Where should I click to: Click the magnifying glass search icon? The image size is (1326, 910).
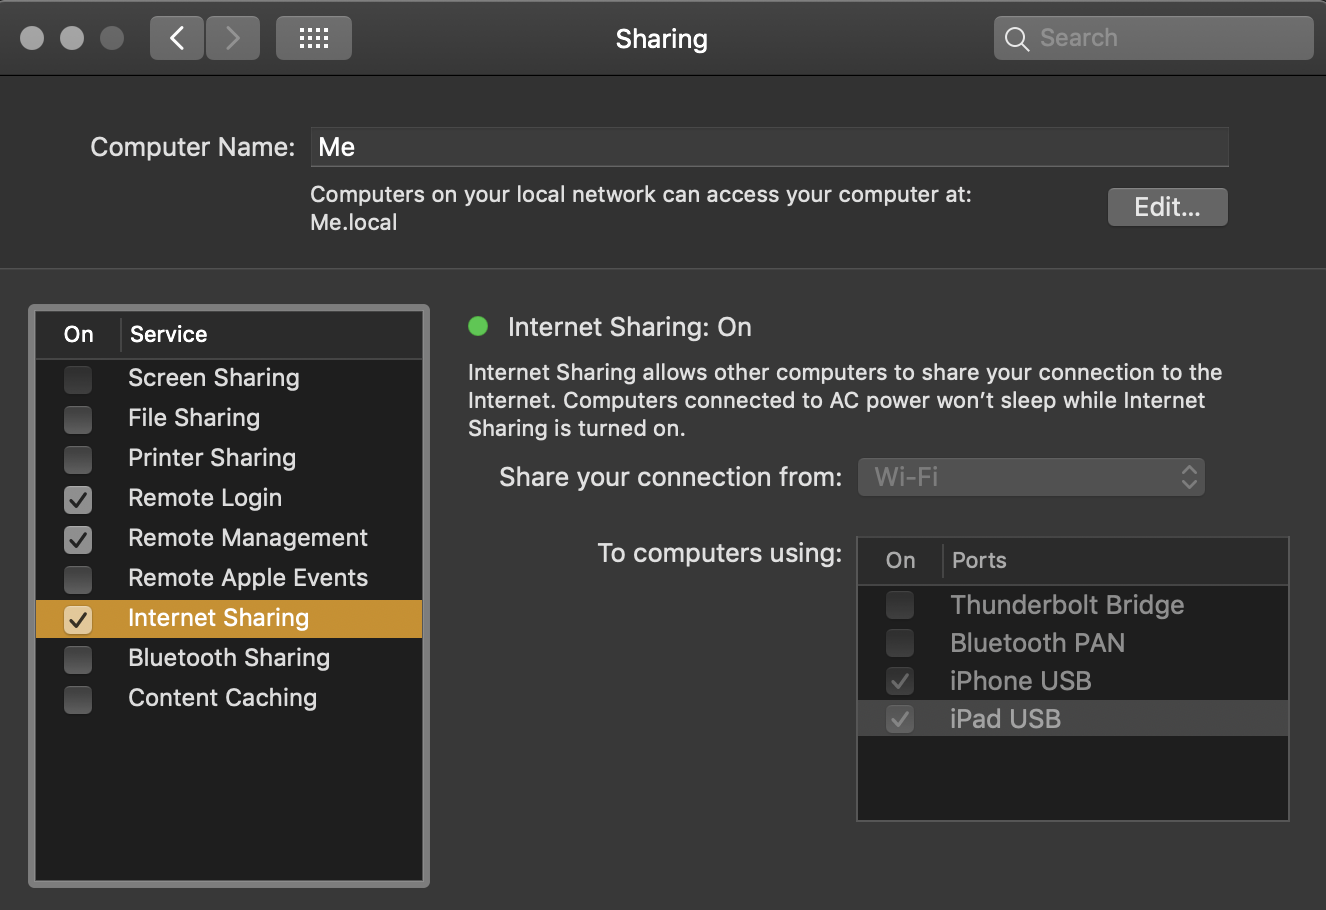(x=1017, y=39)
